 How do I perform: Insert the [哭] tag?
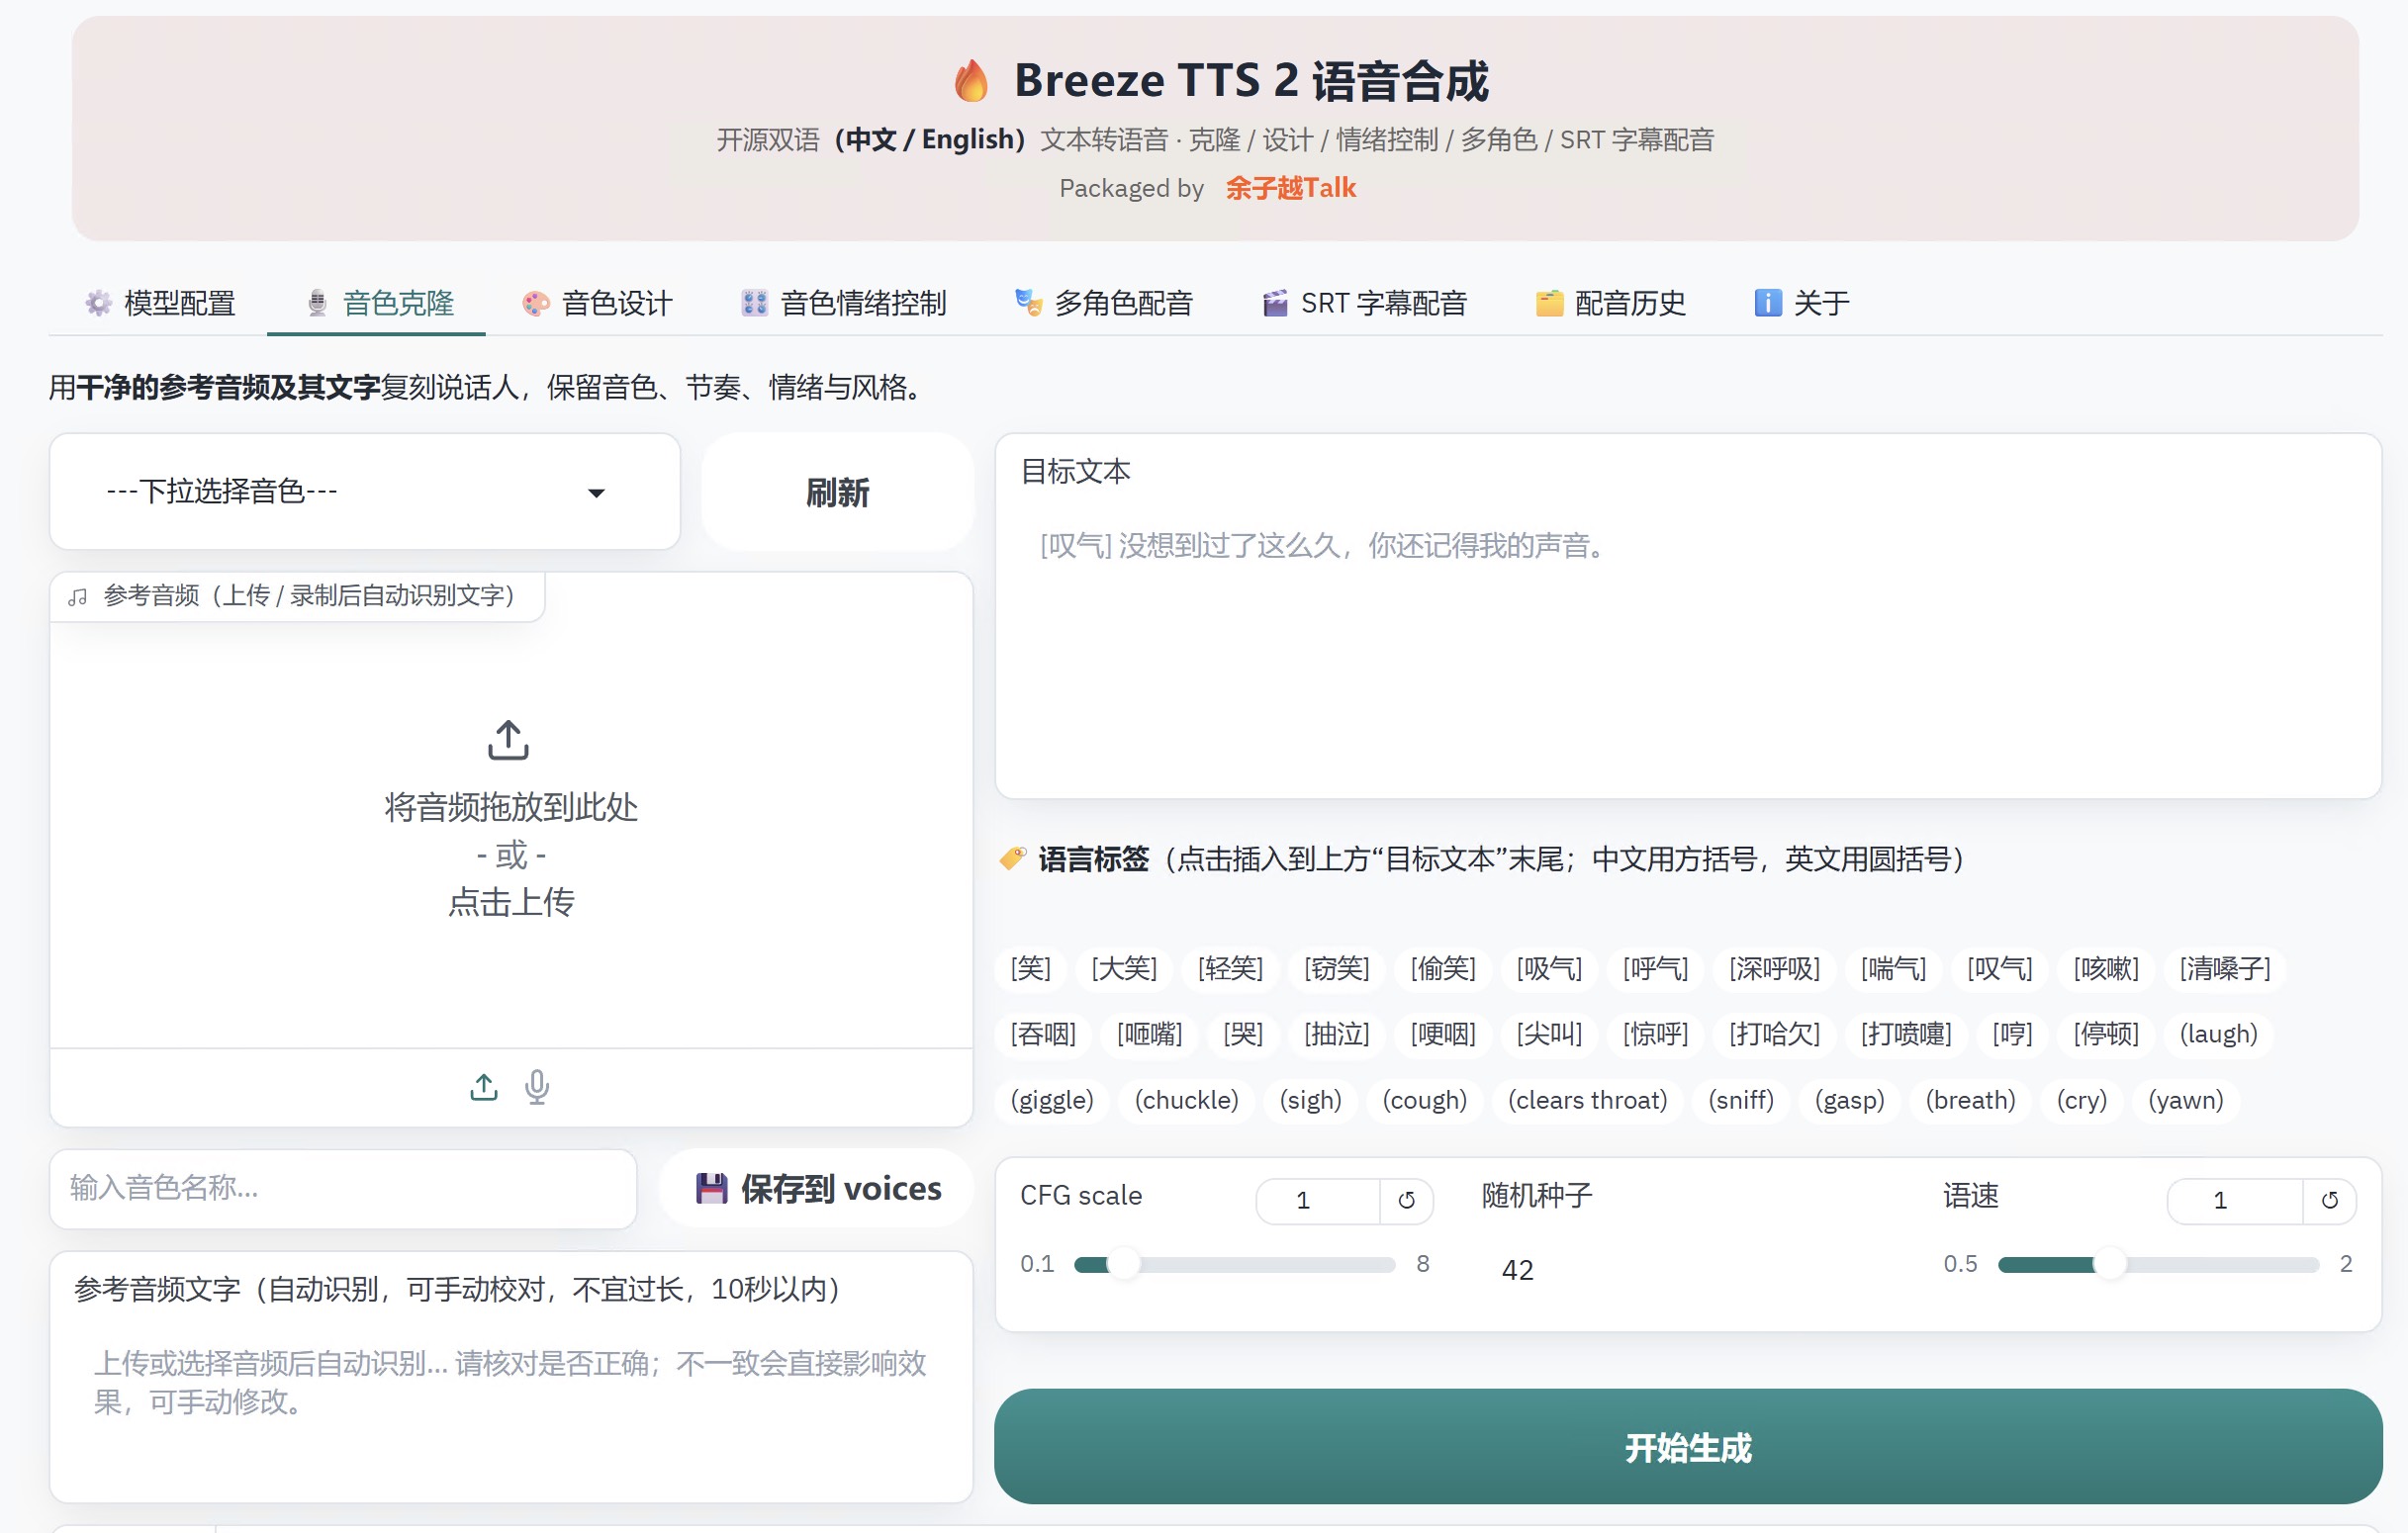1243,1034
